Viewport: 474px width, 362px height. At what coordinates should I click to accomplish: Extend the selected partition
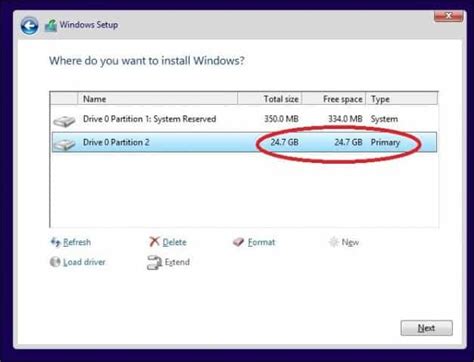click(x=177, y=262)
